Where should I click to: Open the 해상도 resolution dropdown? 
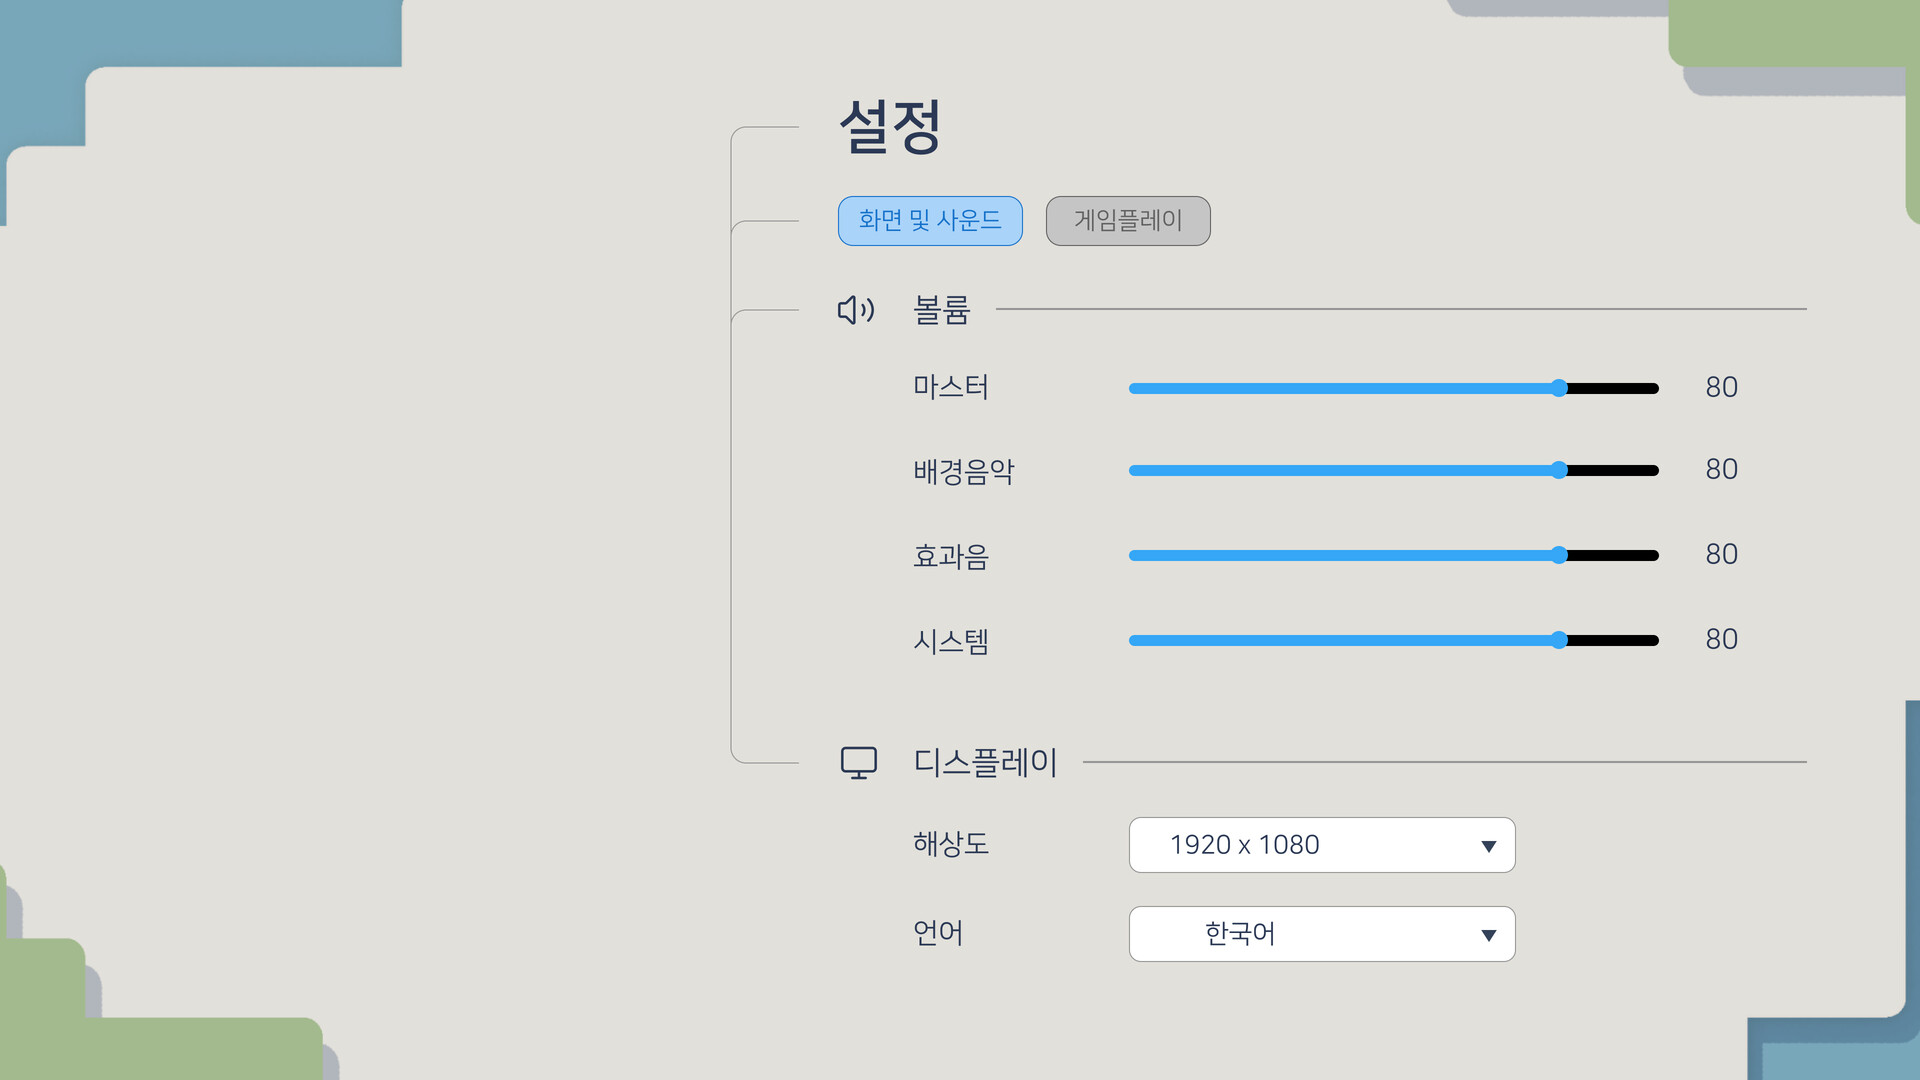pos(1322,845)
